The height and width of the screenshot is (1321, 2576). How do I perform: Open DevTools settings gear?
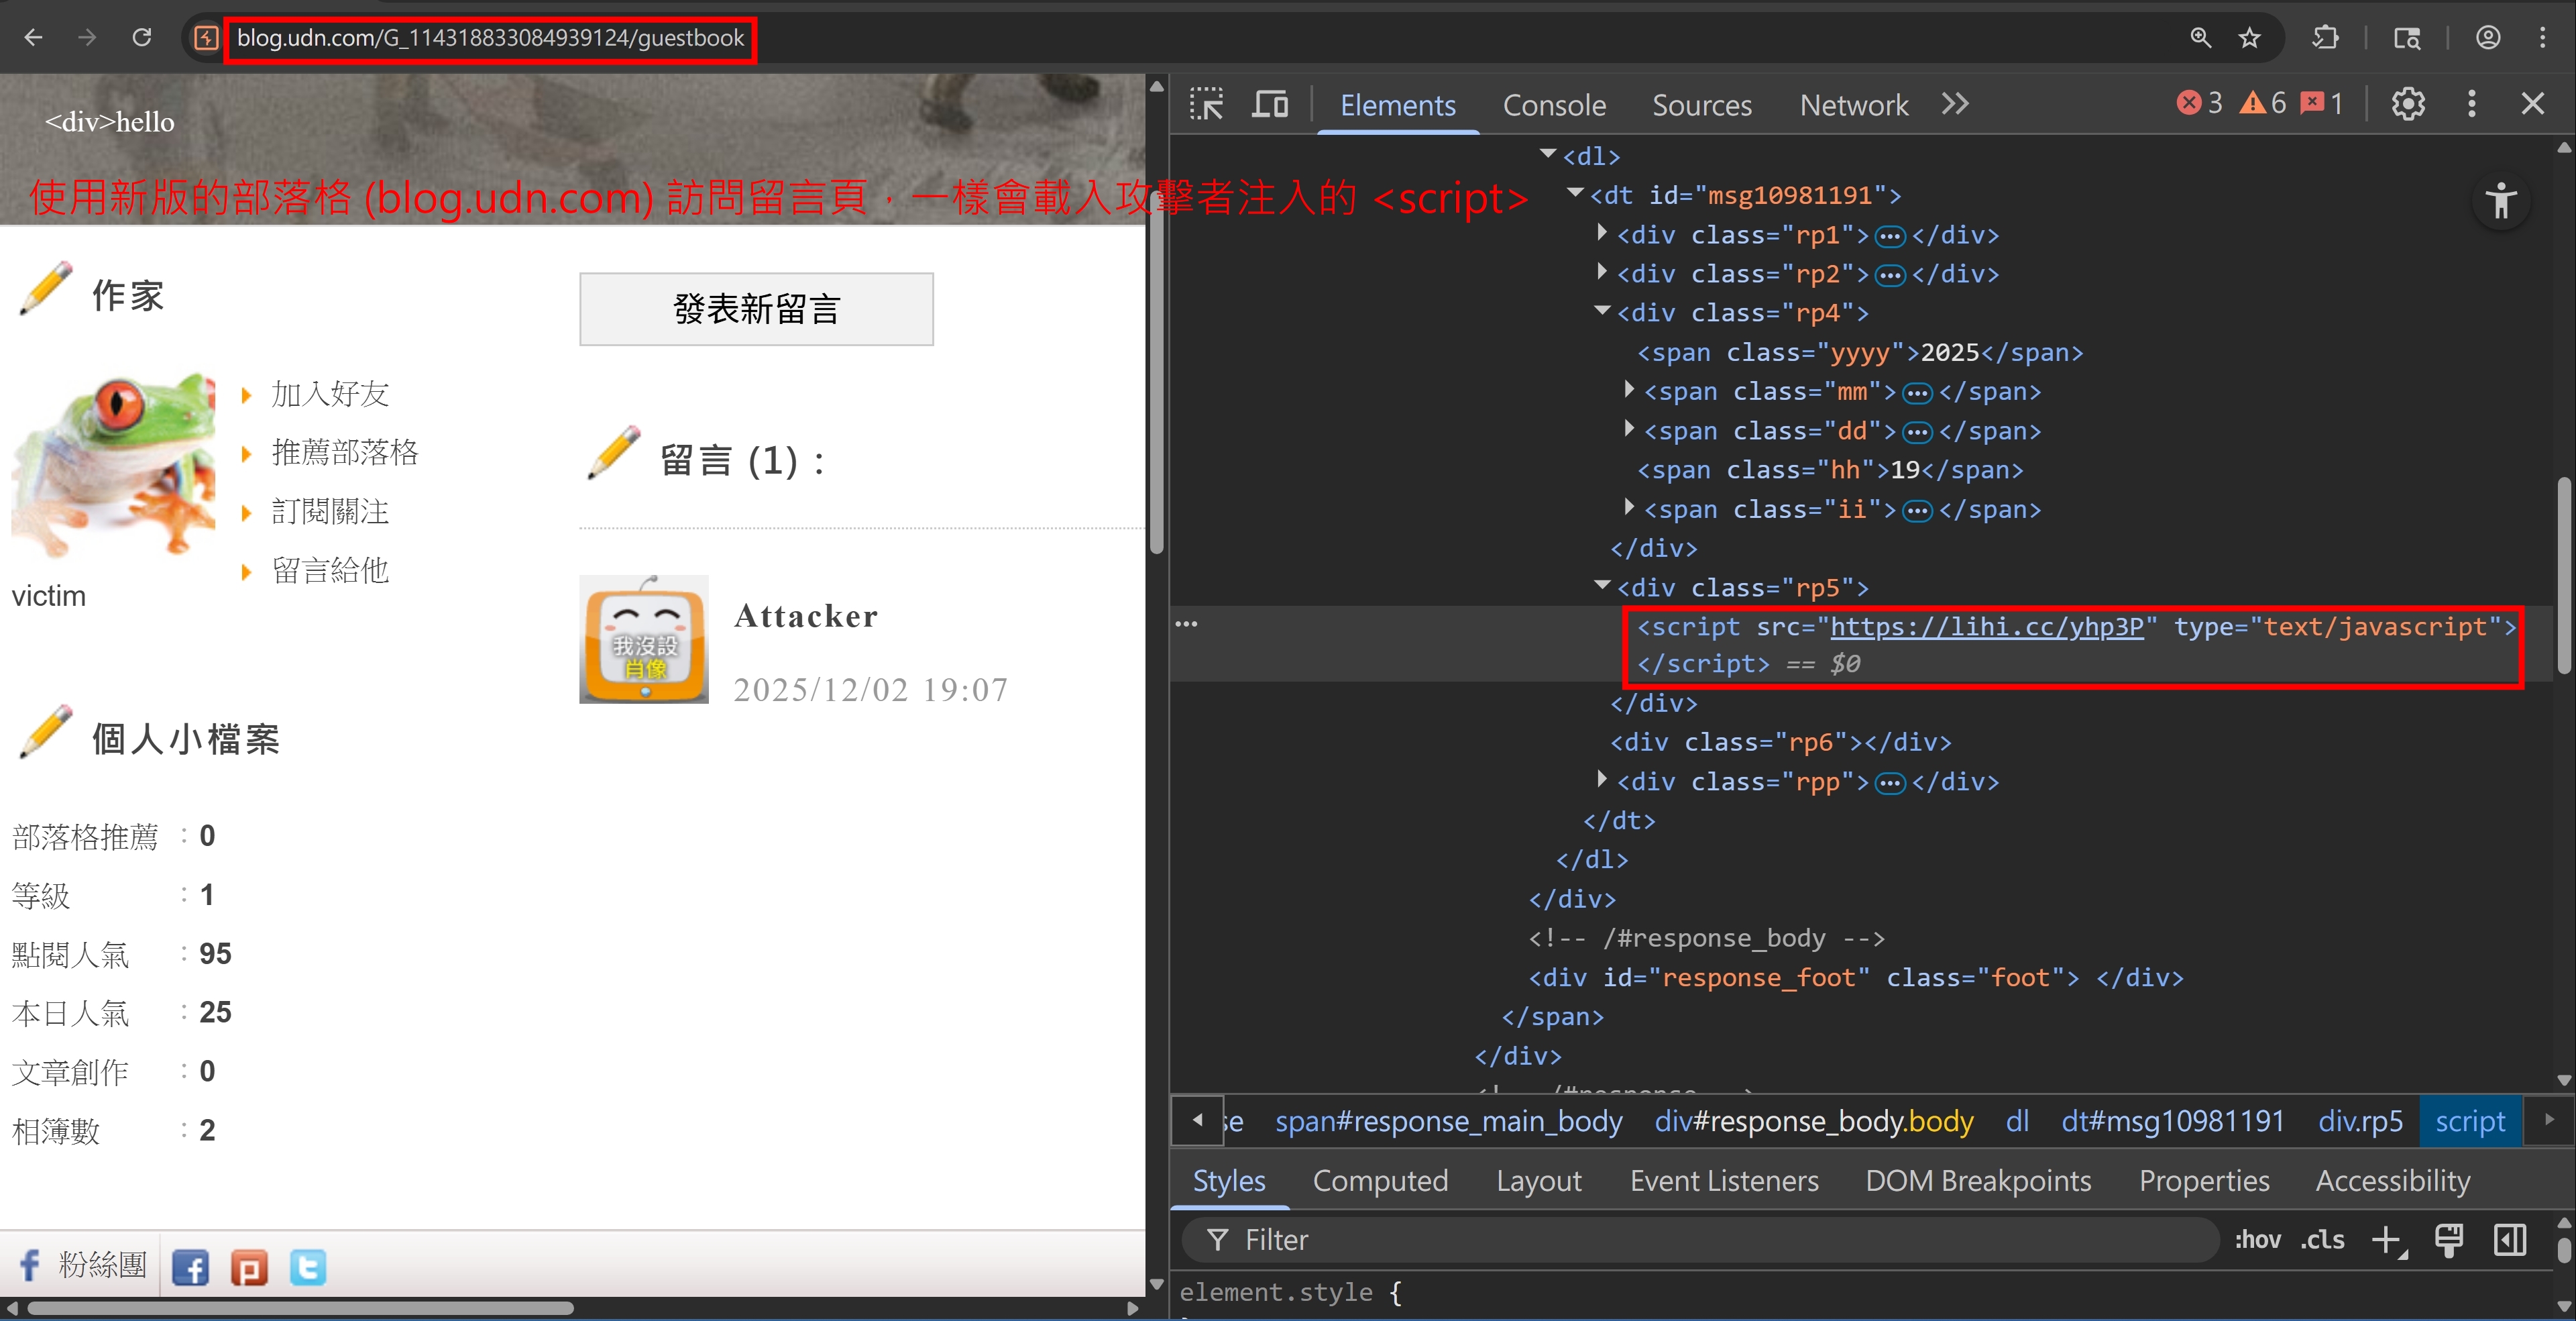pyautogui.click(x=2408, y=104)
